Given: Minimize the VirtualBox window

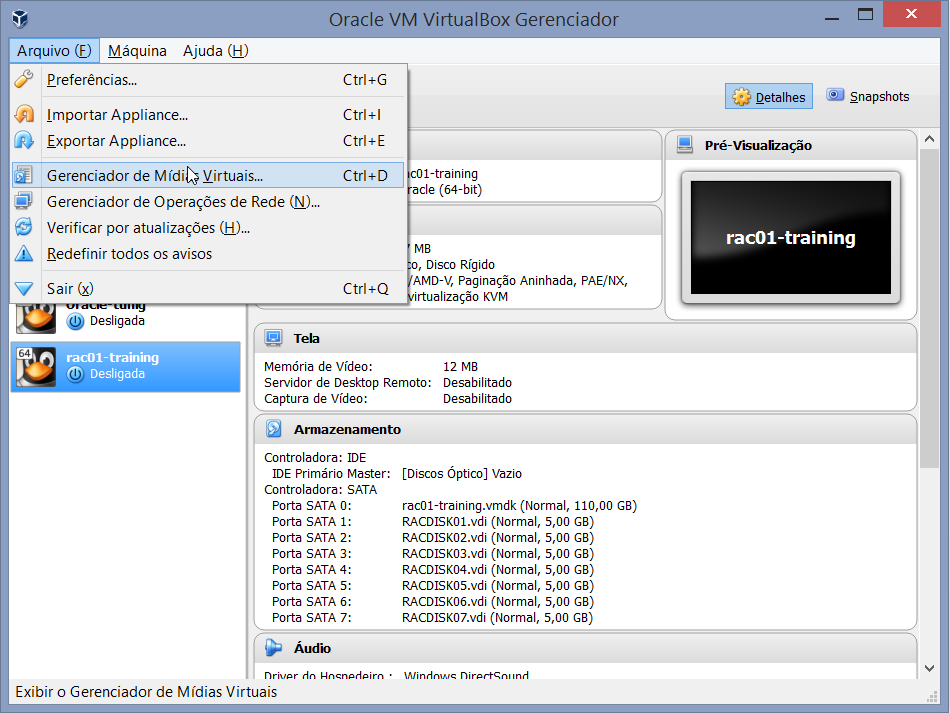Looking at the screenshot, I should point(832,16).
